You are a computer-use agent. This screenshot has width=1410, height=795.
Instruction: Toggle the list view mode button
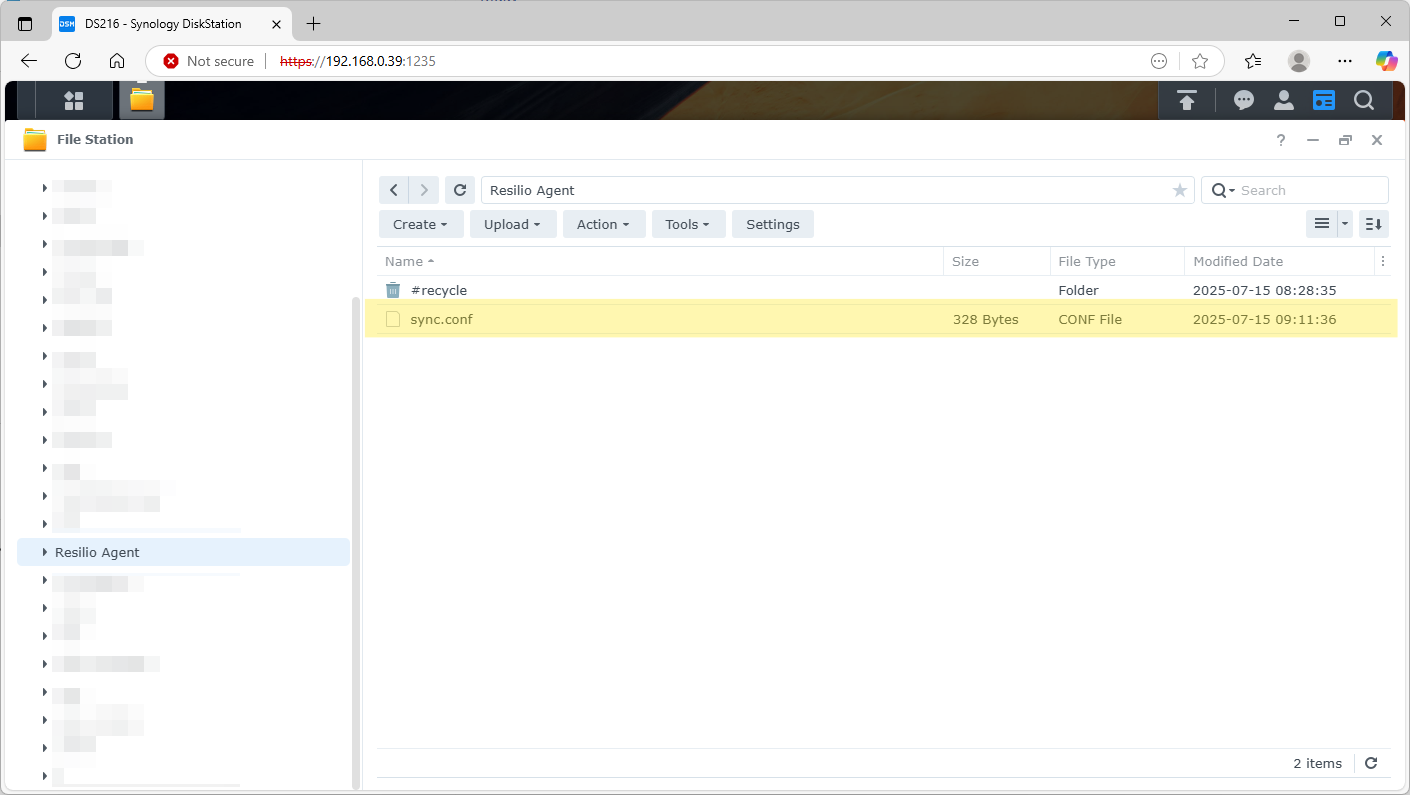1322,224
